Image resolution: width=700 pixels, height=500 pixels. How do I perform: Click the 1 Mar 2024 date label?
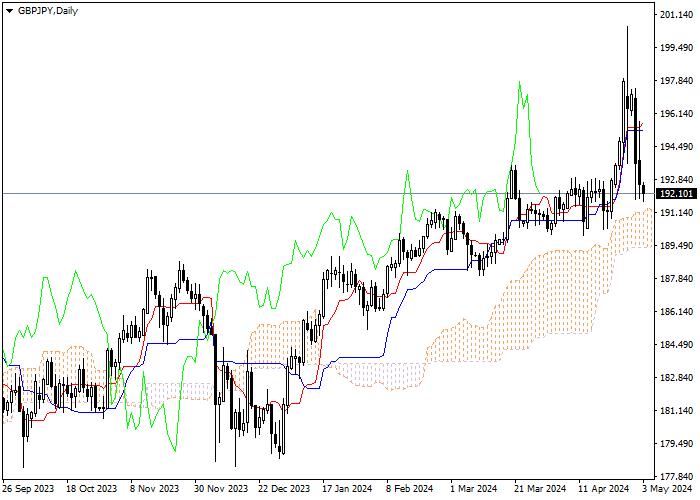pos(474,489)
